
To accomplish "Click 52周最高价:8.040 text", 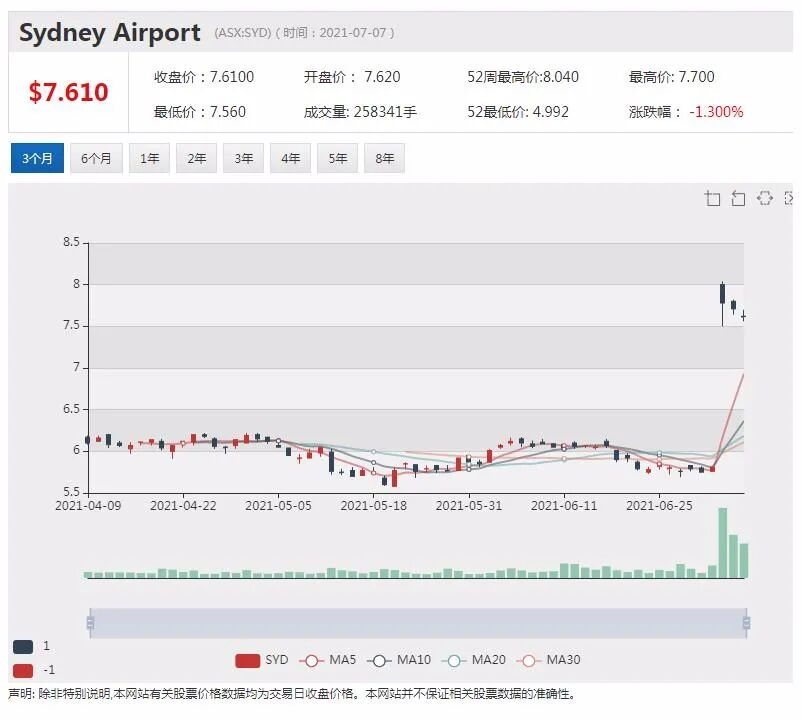I will 523,77.
